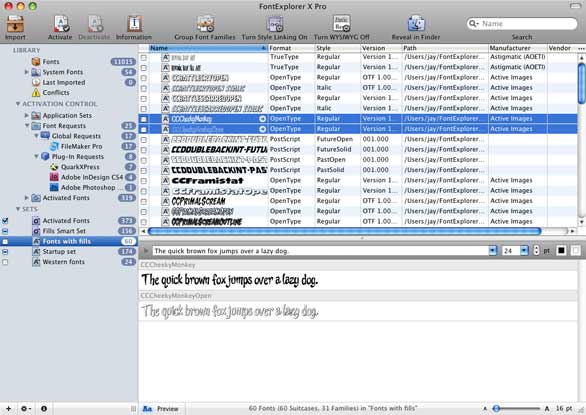
Task: Click the horizontal scrollbar of font list
Action: coord(345,231)
